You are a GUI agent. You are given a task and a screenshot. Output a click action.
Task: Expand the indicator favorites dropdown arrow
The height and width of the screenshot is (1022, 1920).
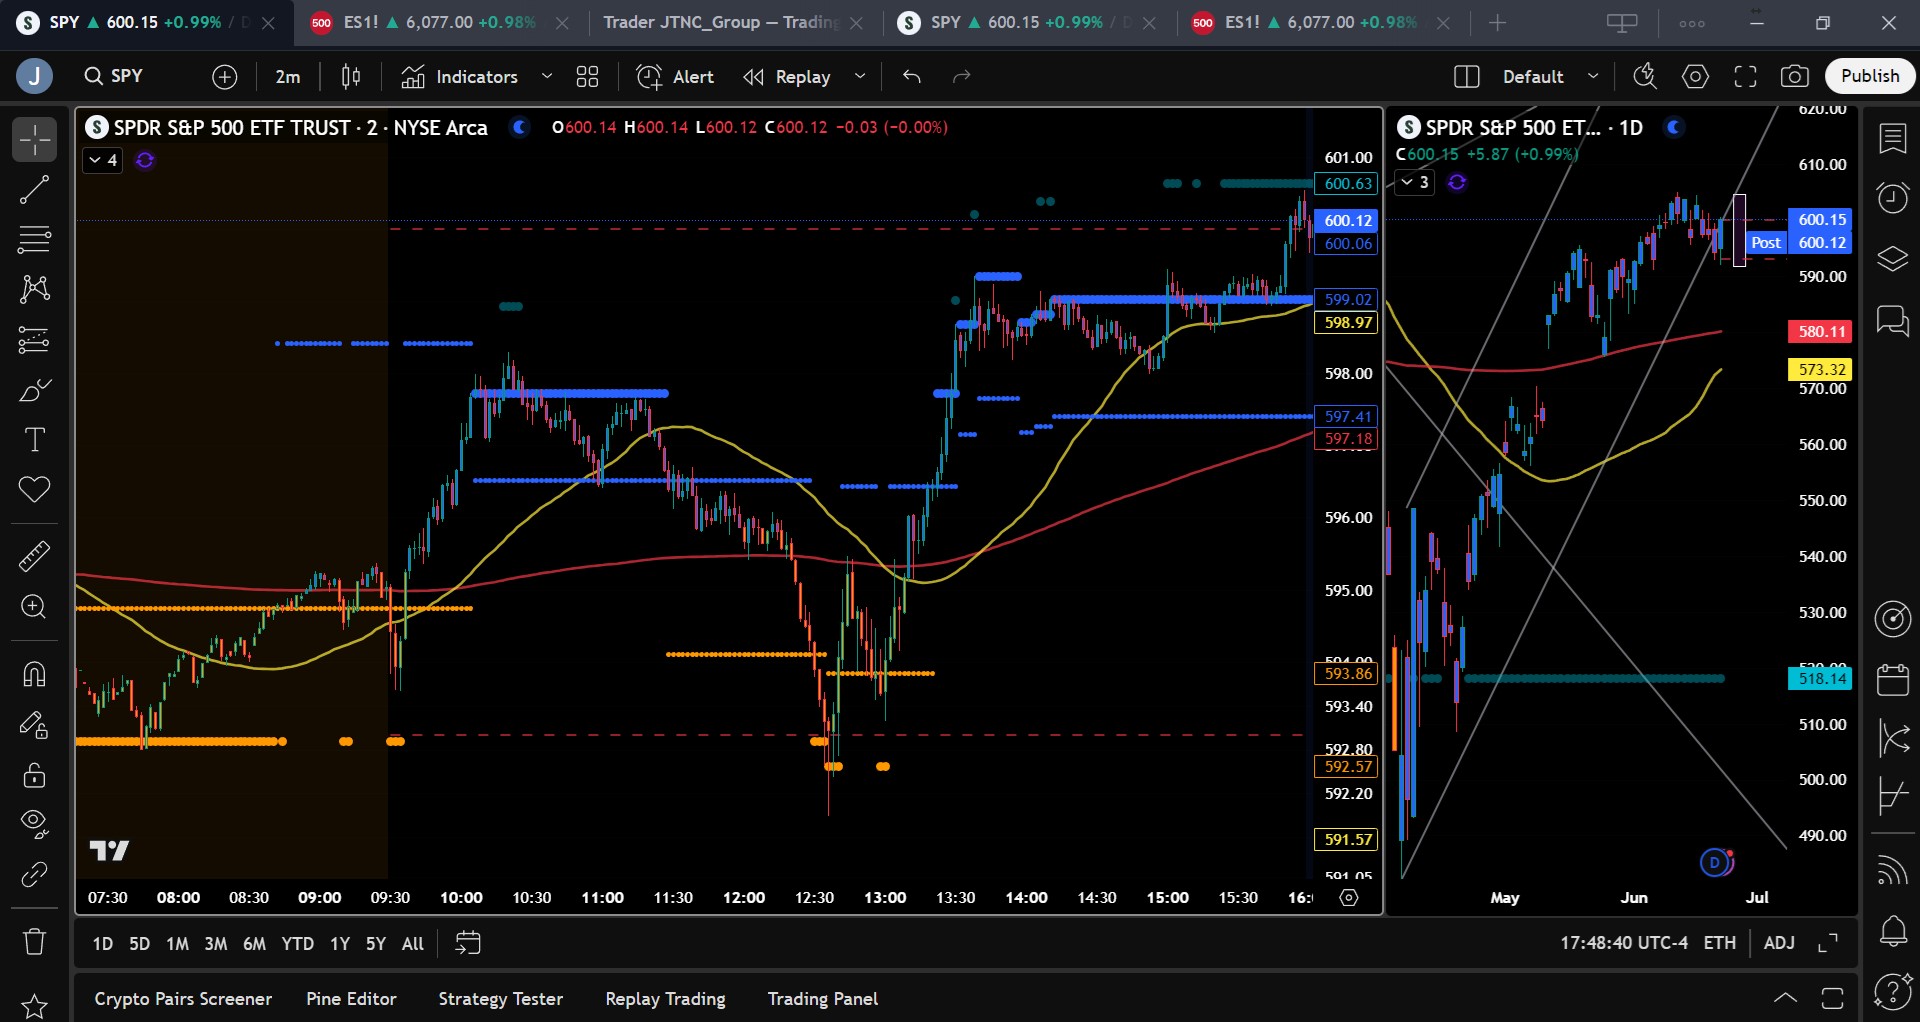[x=547, y=76]
